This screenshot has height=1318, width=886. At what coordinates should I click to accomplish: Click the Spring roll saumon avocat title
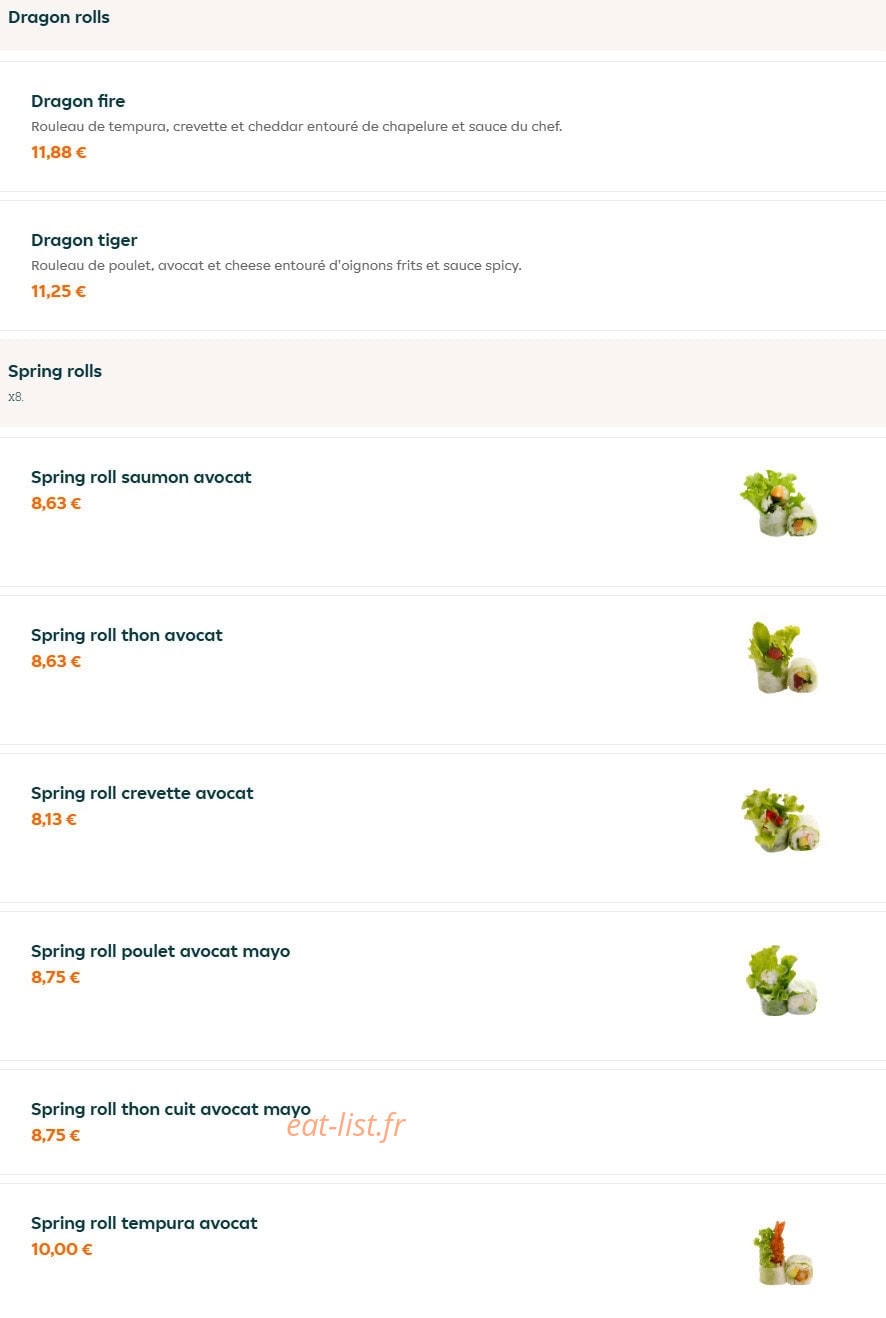(x=141, y=477)
